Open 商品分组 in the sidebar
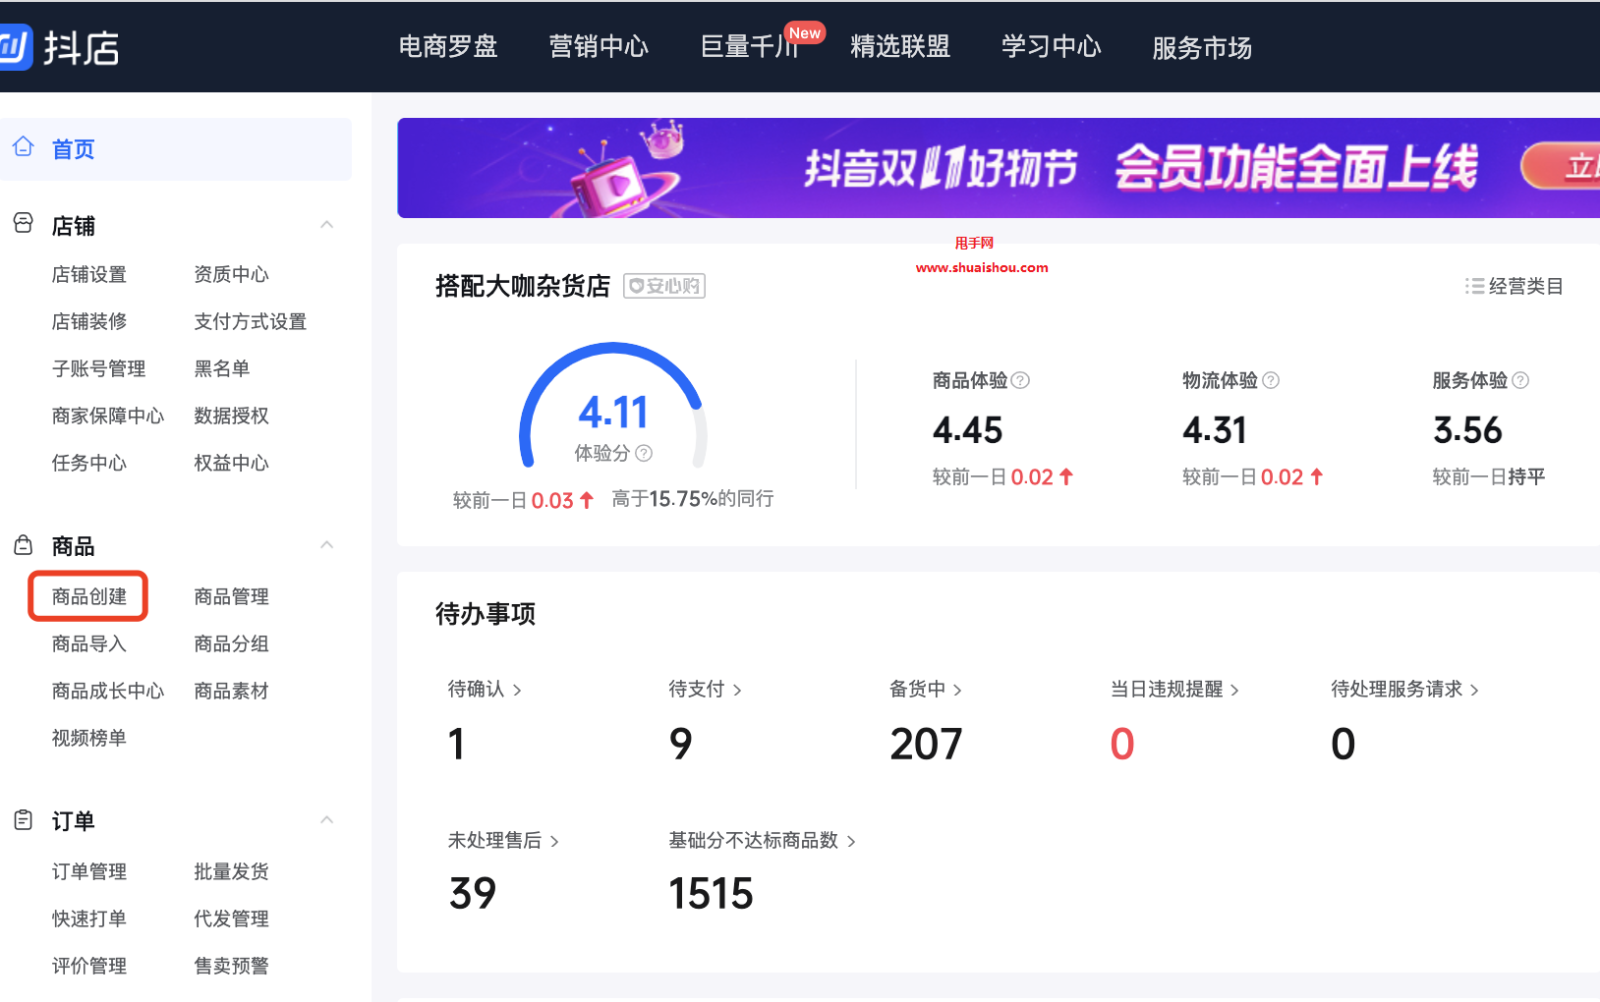This screenshot has height=1002, width=1600. tap(231, 644)
